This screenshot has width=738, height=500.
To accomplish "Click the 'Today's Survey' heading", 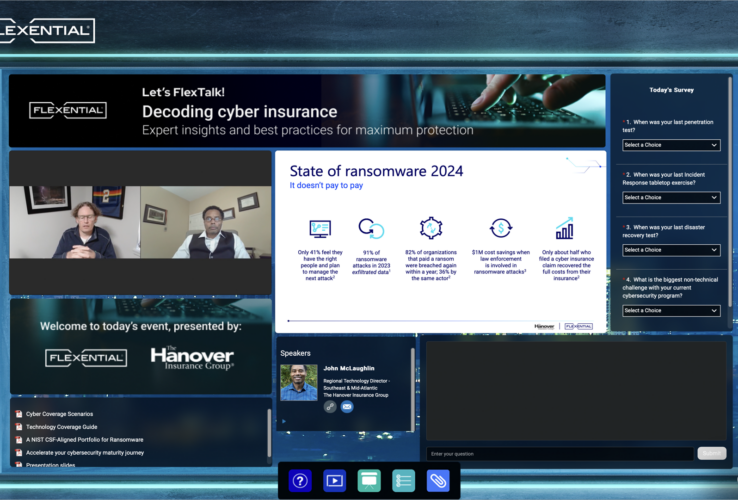I will pos(671,90).
